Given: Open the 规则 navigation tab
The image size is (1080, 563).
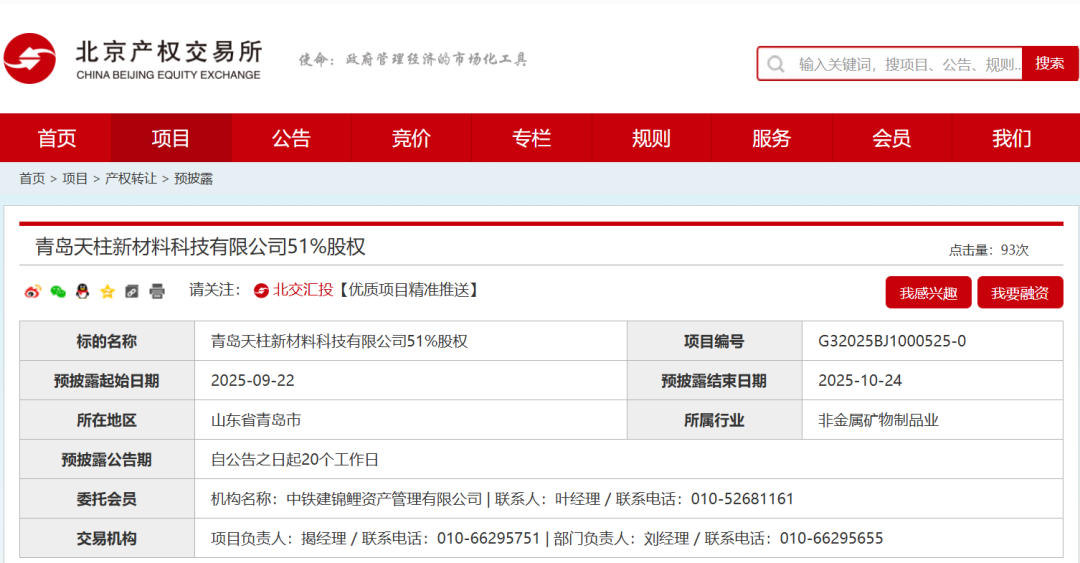Looking at the screenshot, I should click(651, 138).
